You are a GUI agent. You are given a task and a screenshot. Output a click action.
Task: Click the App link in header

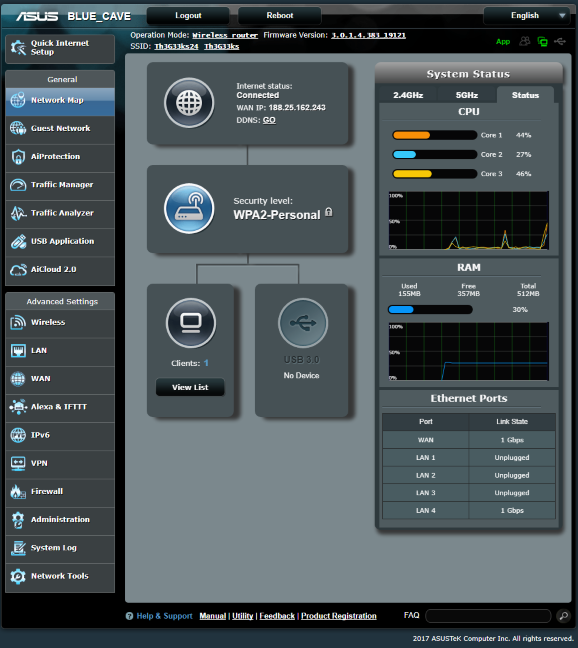tap(503, 42)
